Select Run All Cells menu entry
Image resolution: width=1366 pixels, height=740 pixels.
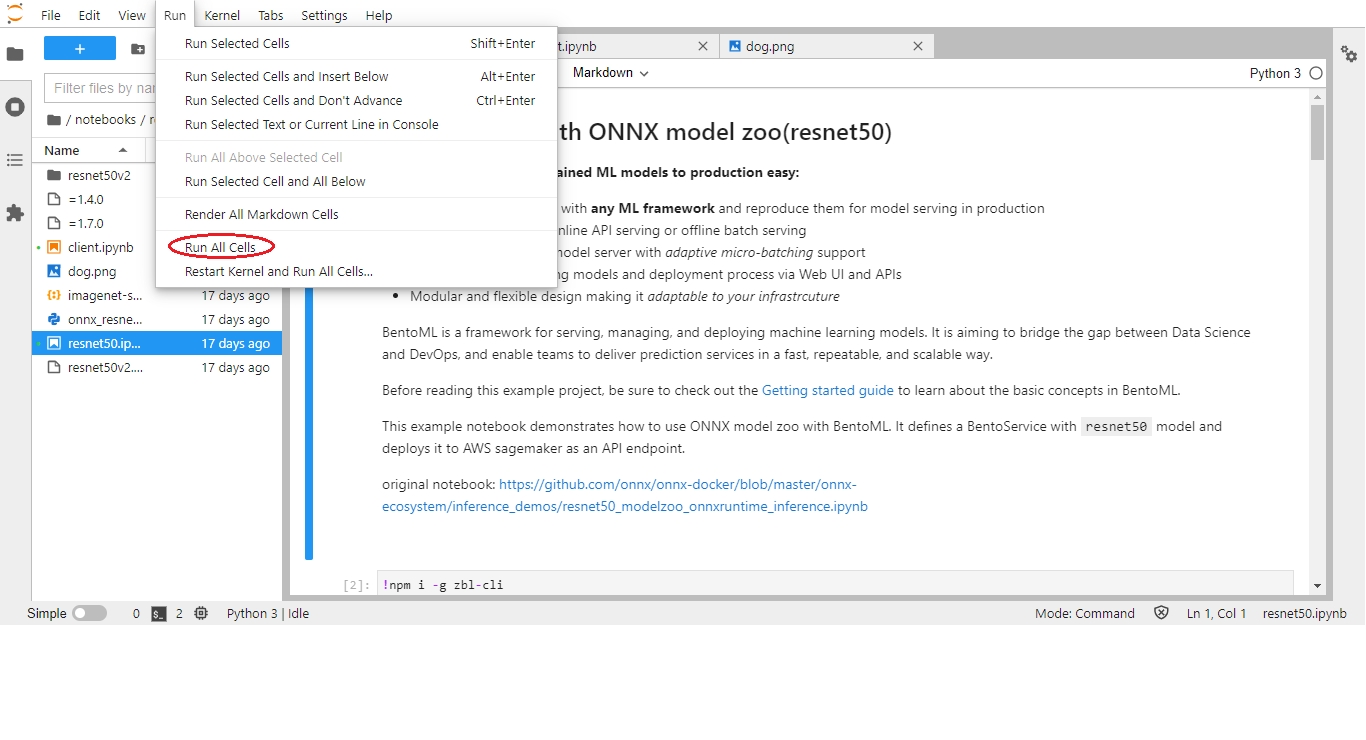coord(220,247)
